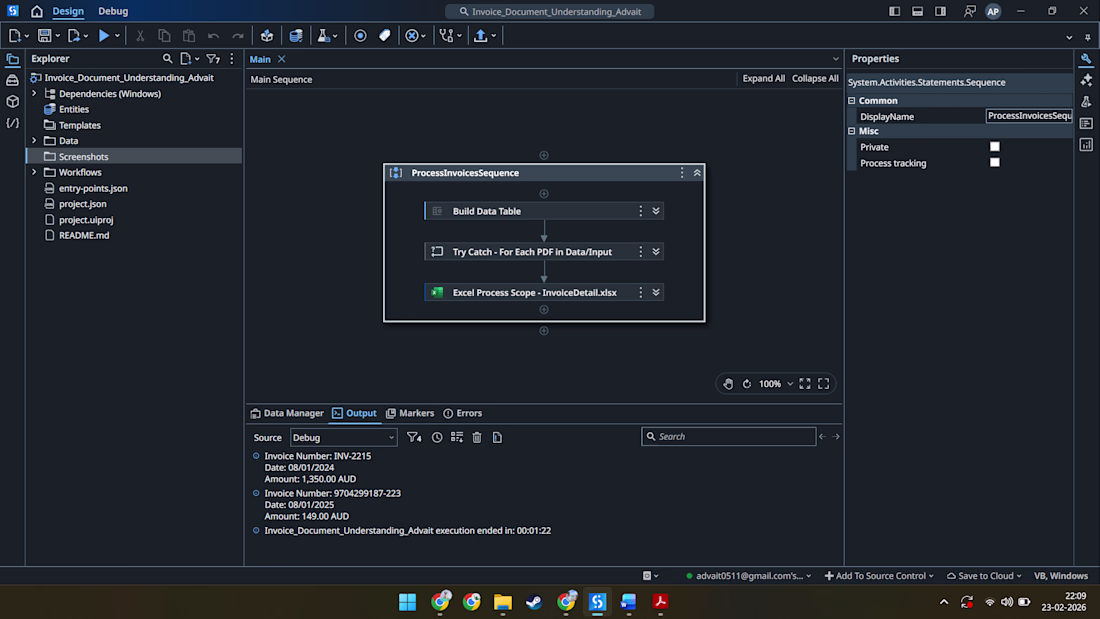The height and width of the screenshot is (619, 1100).
Task: Switch to the Debug ribbon tab
Action: coord(113,11)
